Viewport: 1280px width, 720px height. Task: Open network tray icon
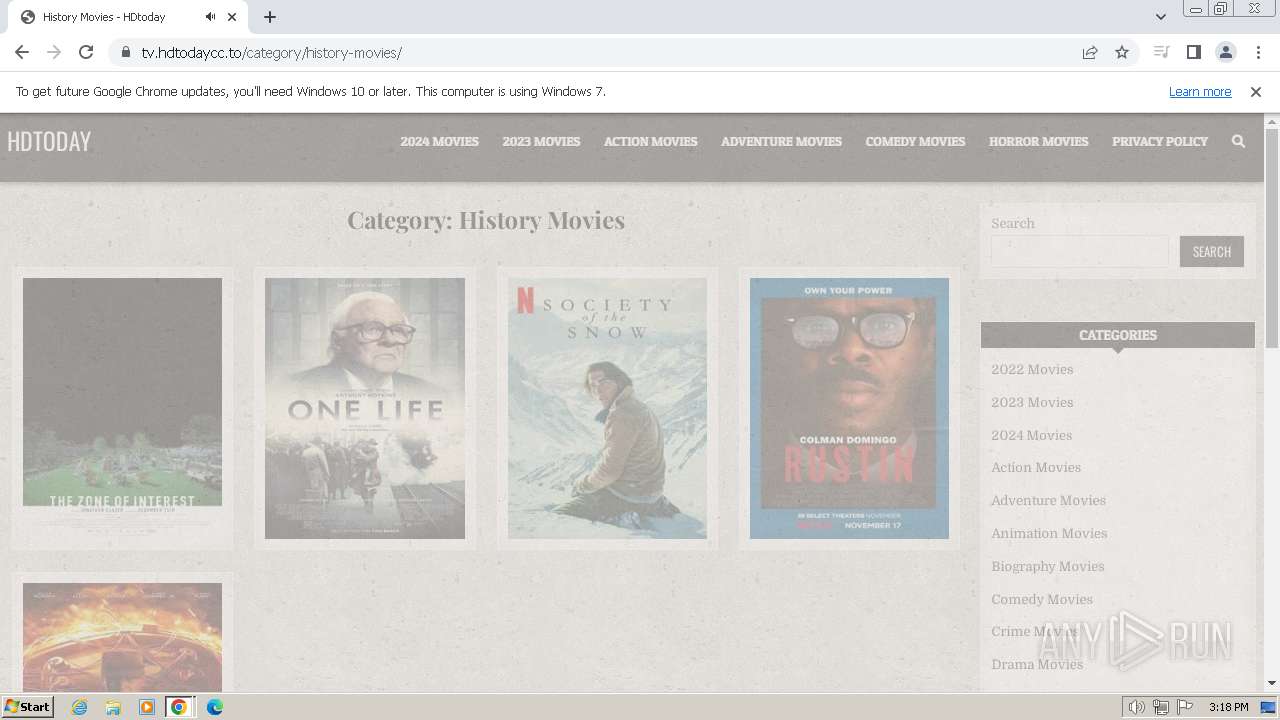1161,707
